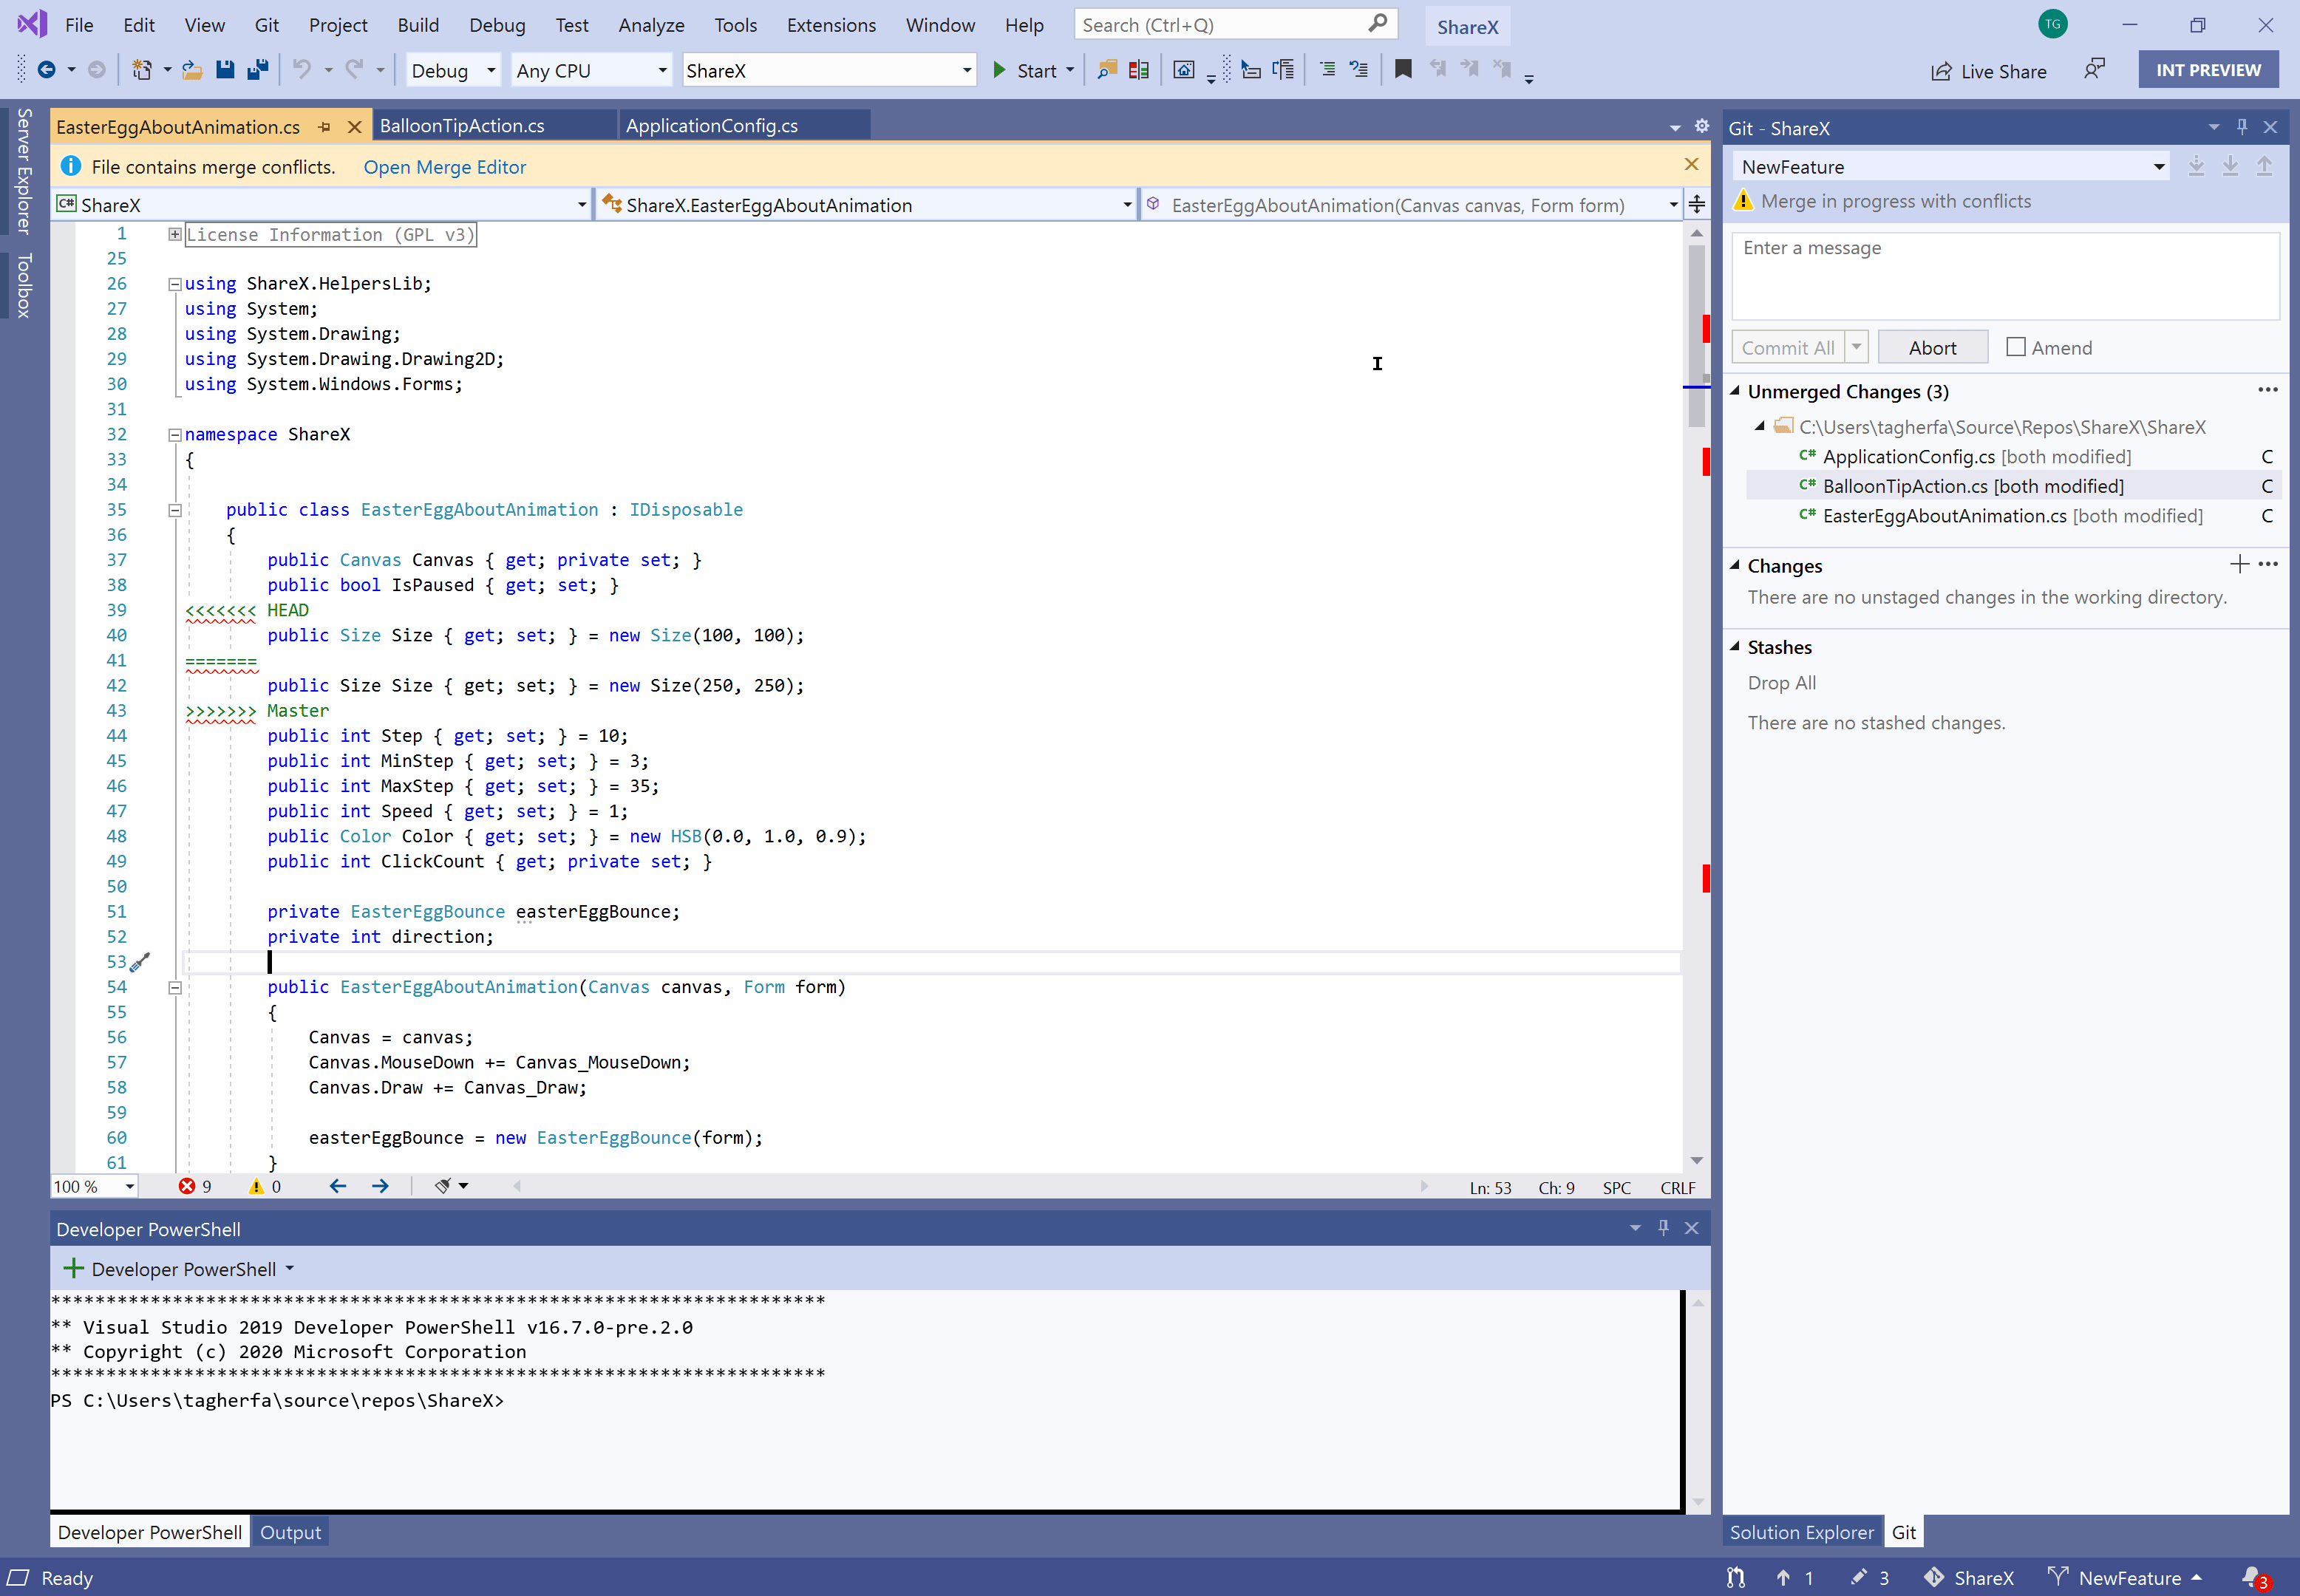Click the Git branch dropdown NewFeature
This screenshot has height=1596, width=2300.
[x=1947, y=164]
